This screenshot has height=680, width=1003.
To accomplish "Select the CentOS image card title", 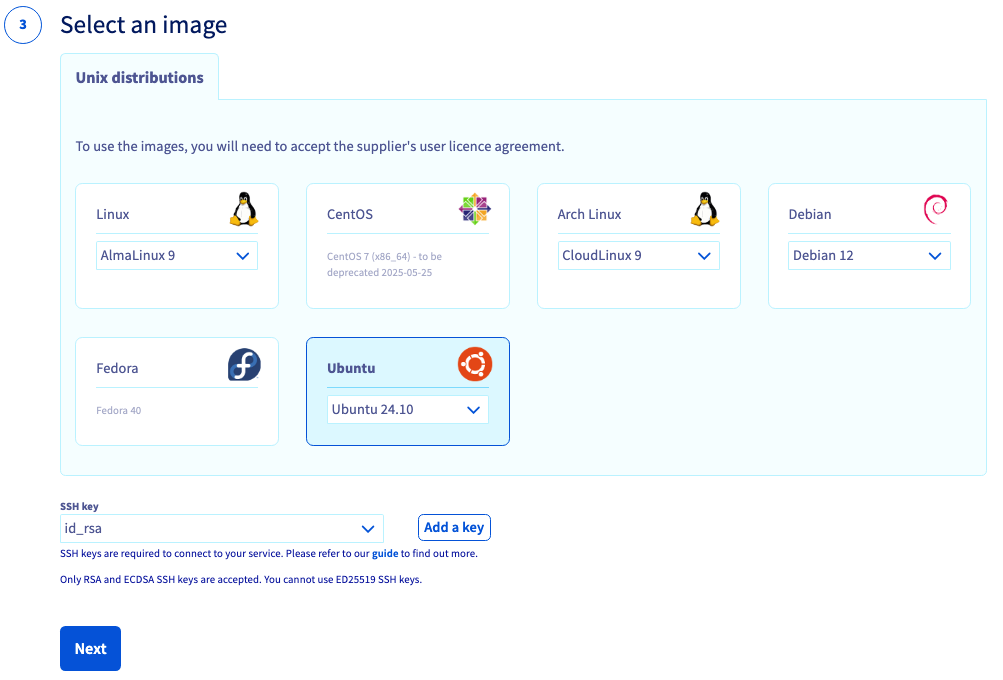I will [350, 214].
